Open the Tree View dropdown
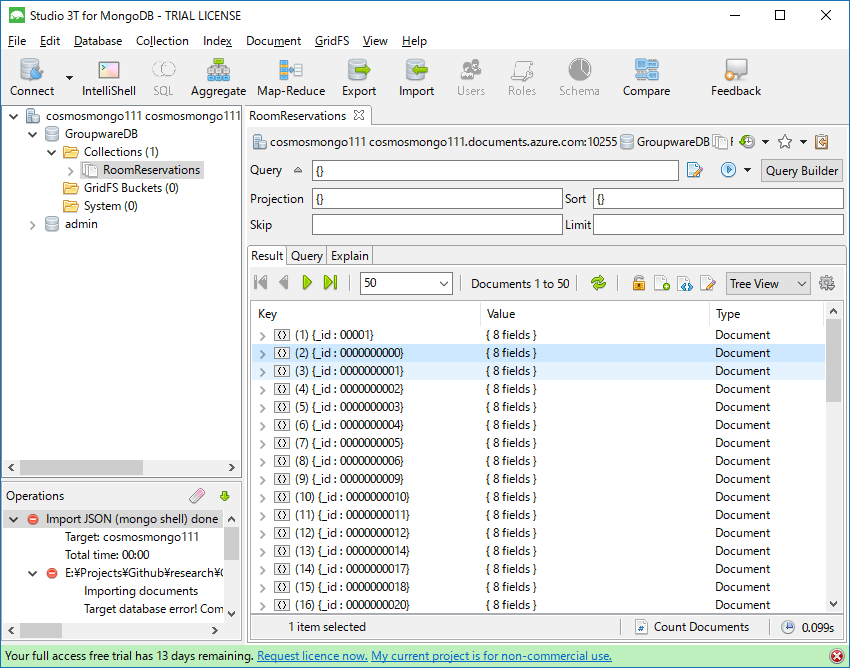The image size is (850, 668). coord(768,284)
